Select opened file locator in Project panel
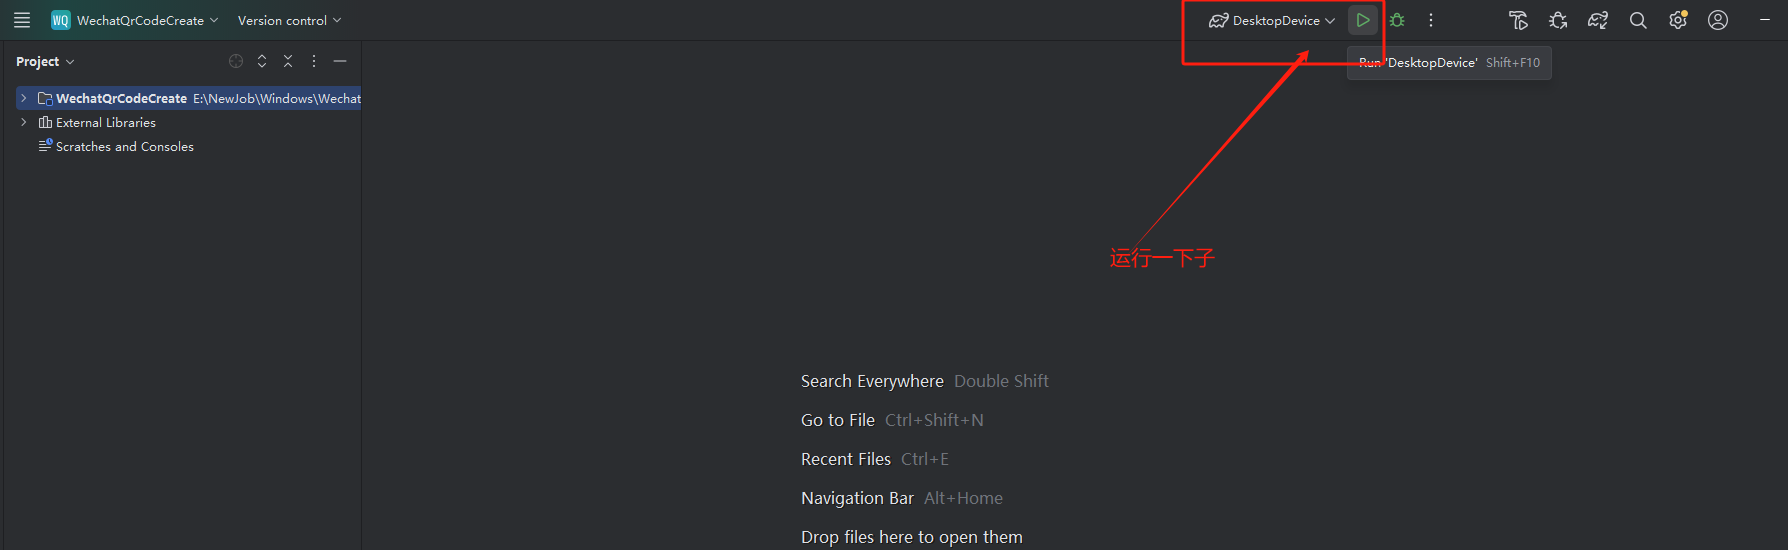Image resolution: width=1788 pixels, height=550 pixels. pos(236,61)
